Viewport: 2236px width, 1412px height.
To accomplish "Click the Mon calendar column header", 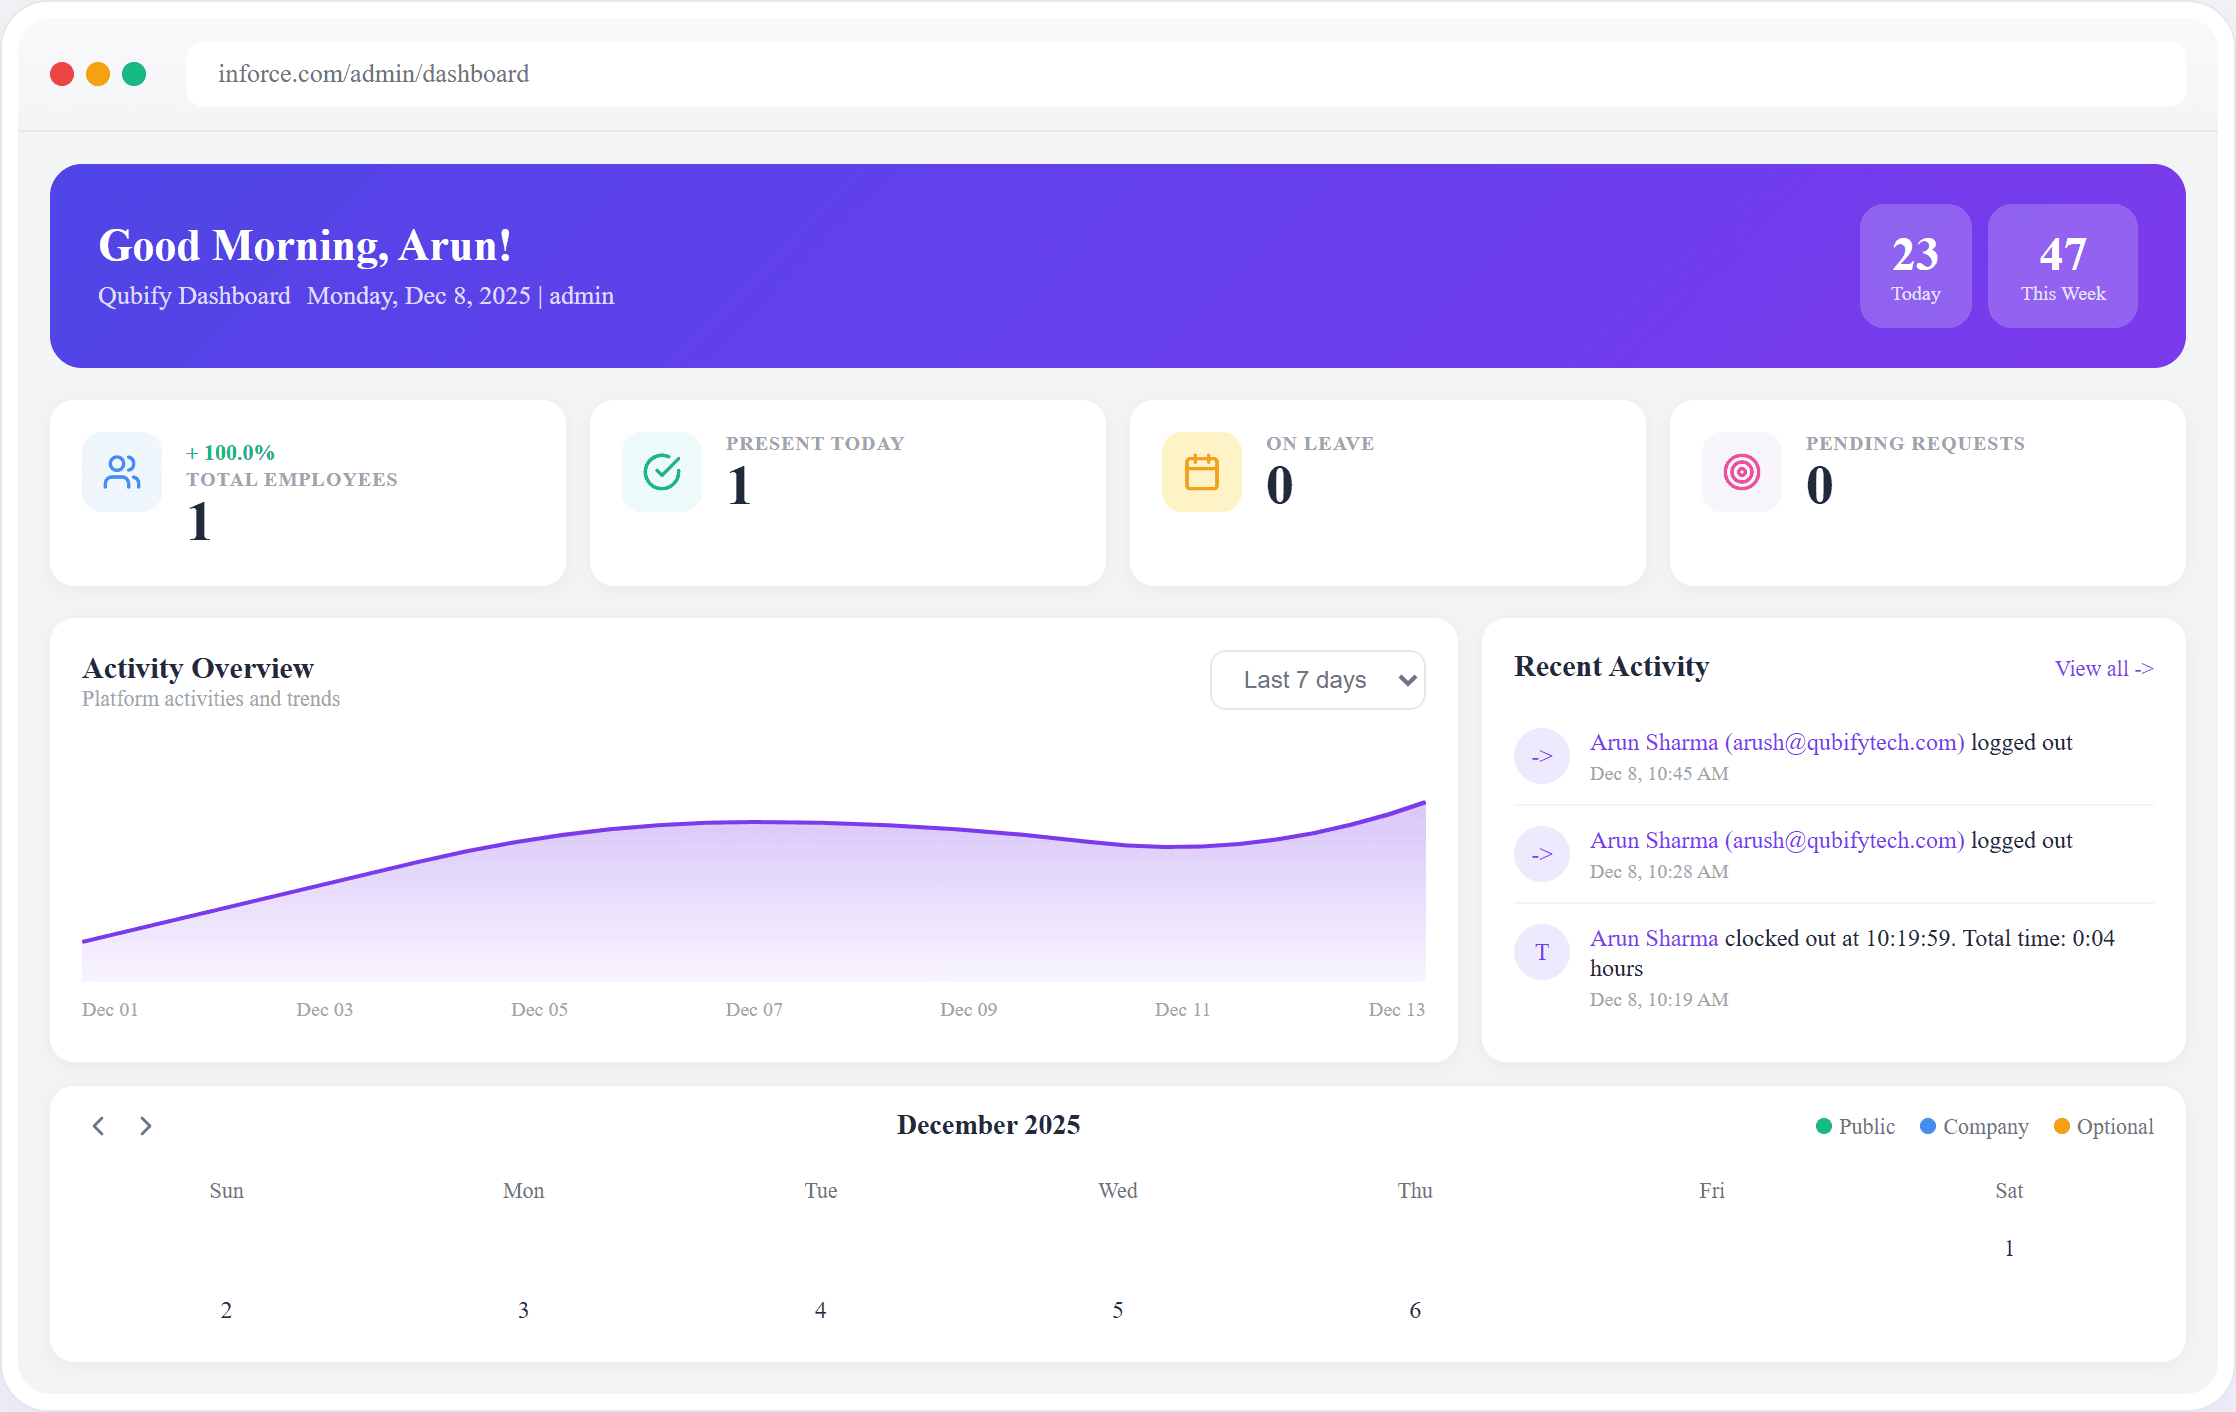I will pos(523,1190).
